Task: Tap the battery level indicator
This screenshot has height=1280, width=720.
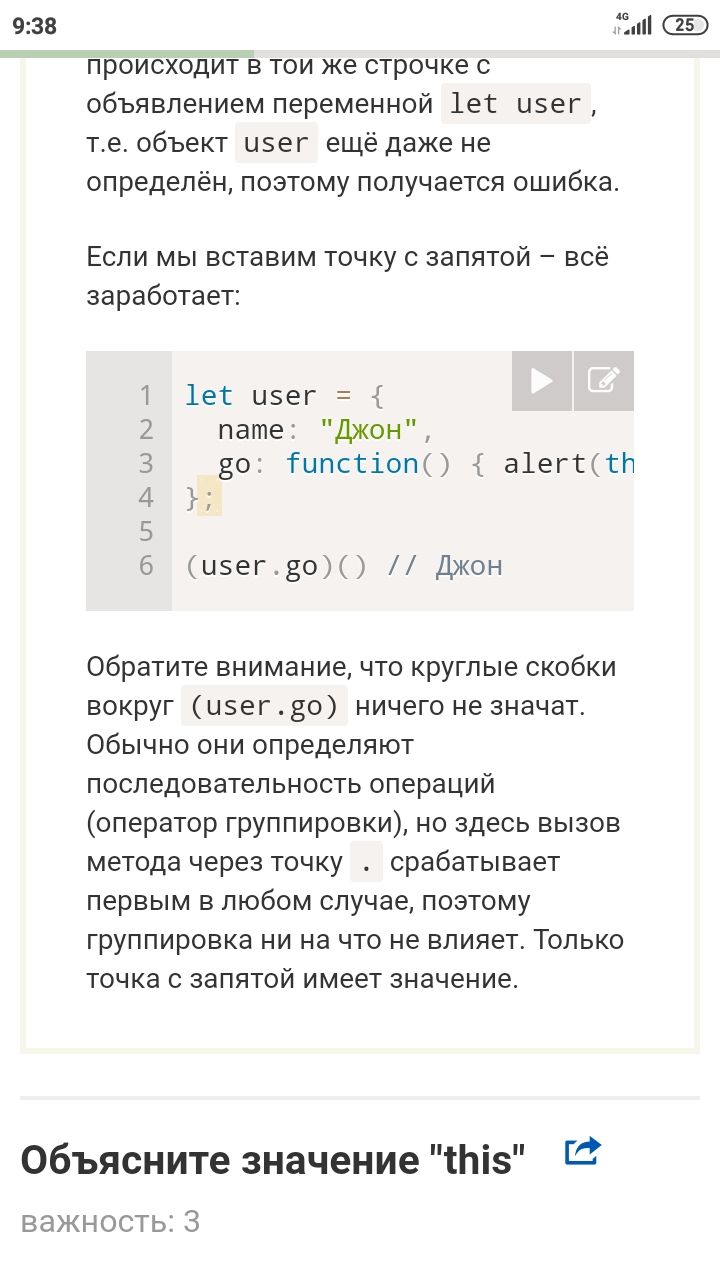Action: point(685,25)
